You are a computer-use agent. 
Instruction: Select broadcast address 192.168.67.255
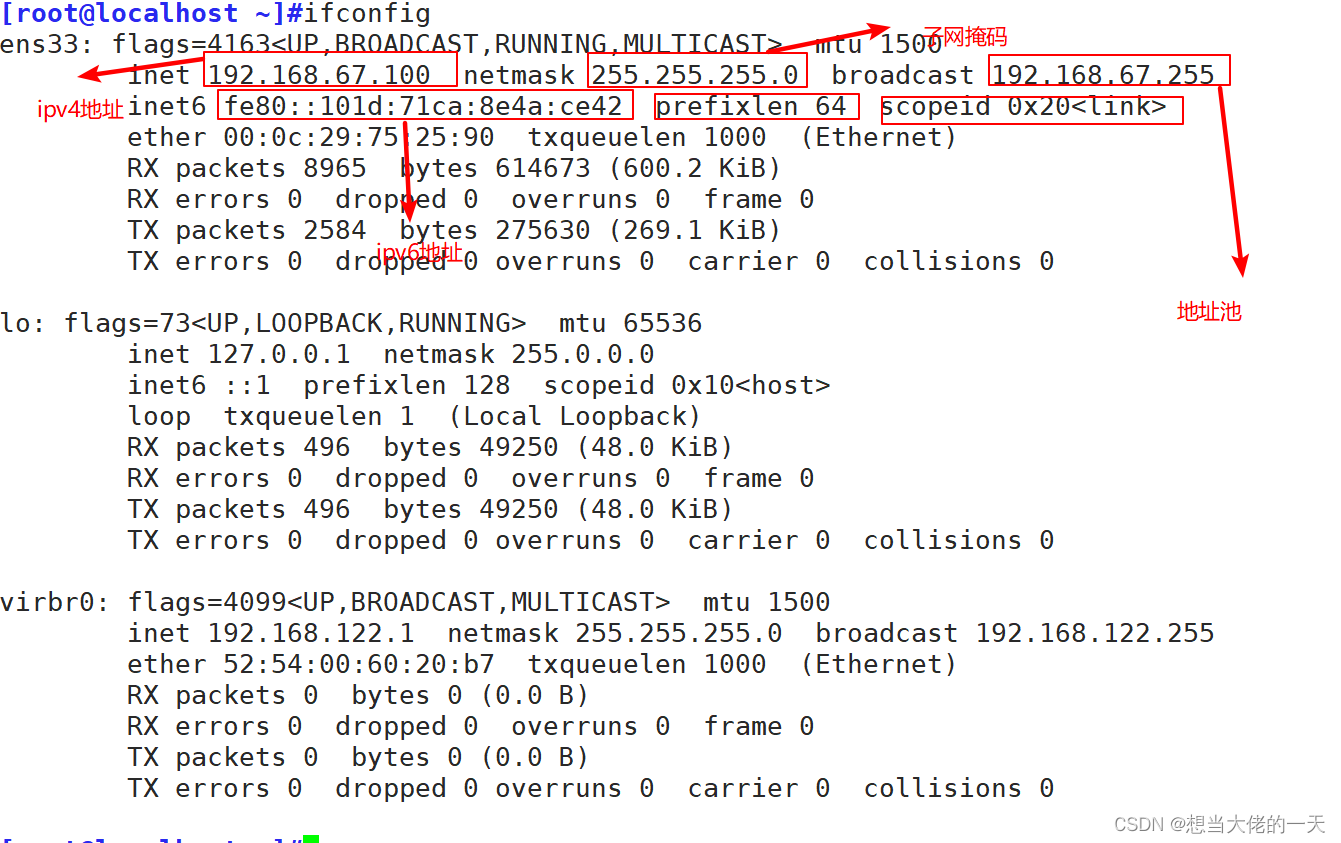[1103, 75]
